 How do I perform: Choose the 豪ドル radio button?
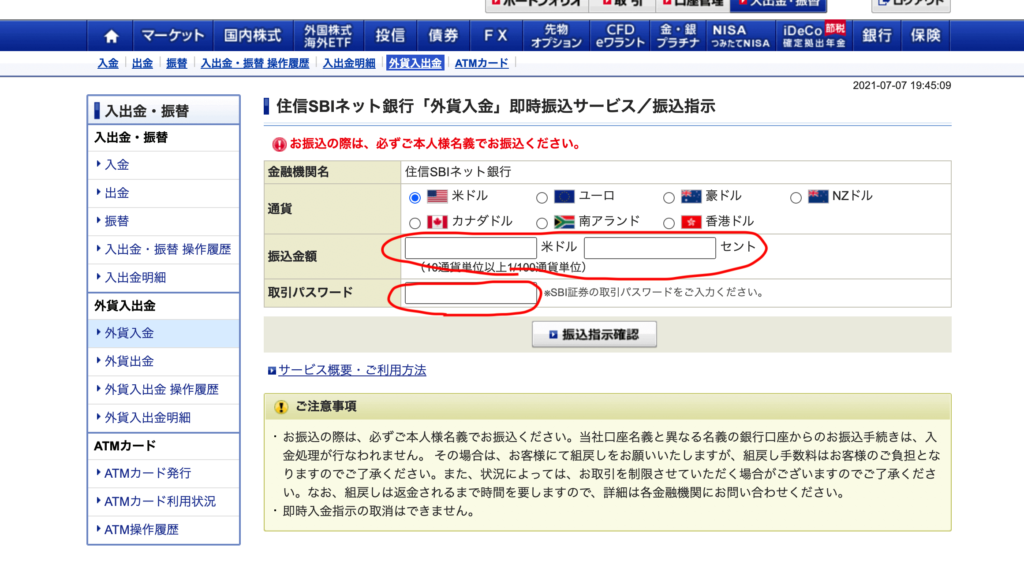coord(668,197)
